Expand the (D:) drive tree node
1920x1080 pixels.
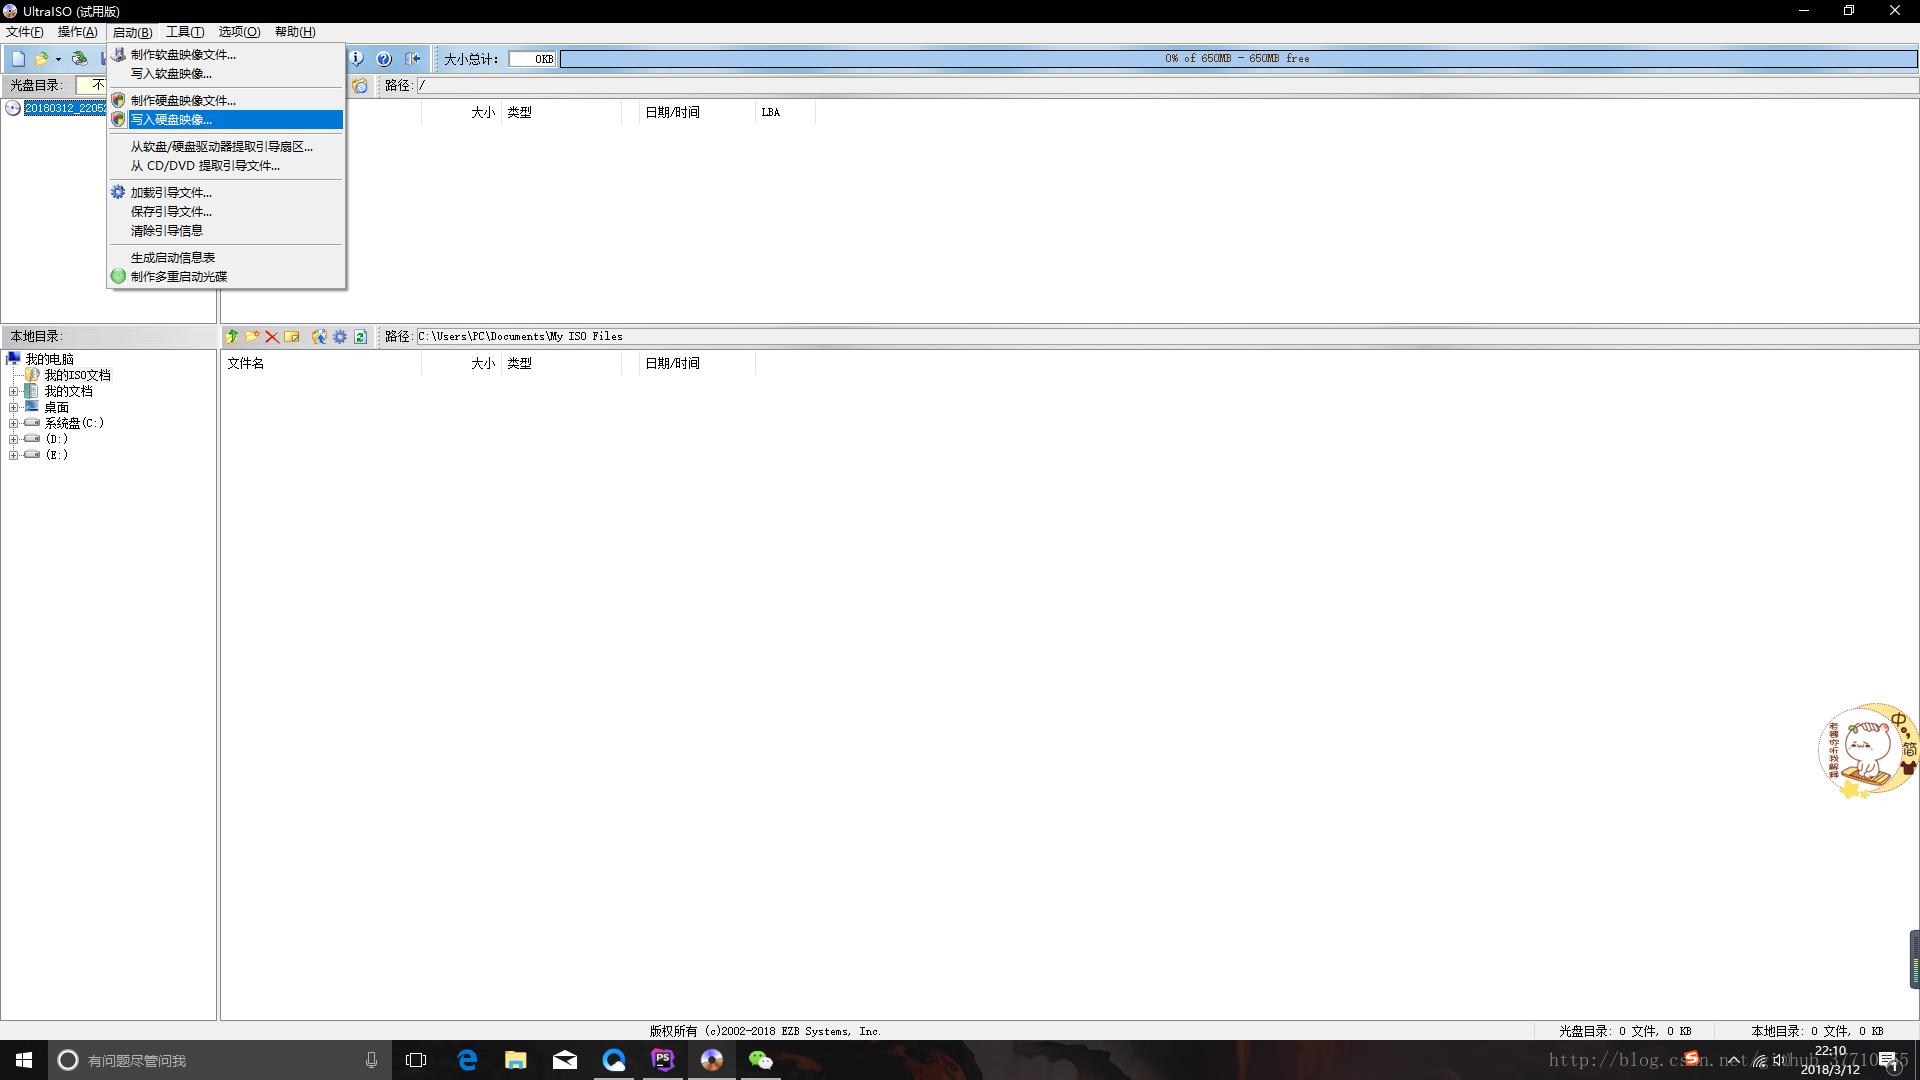(x=14, y=440)
